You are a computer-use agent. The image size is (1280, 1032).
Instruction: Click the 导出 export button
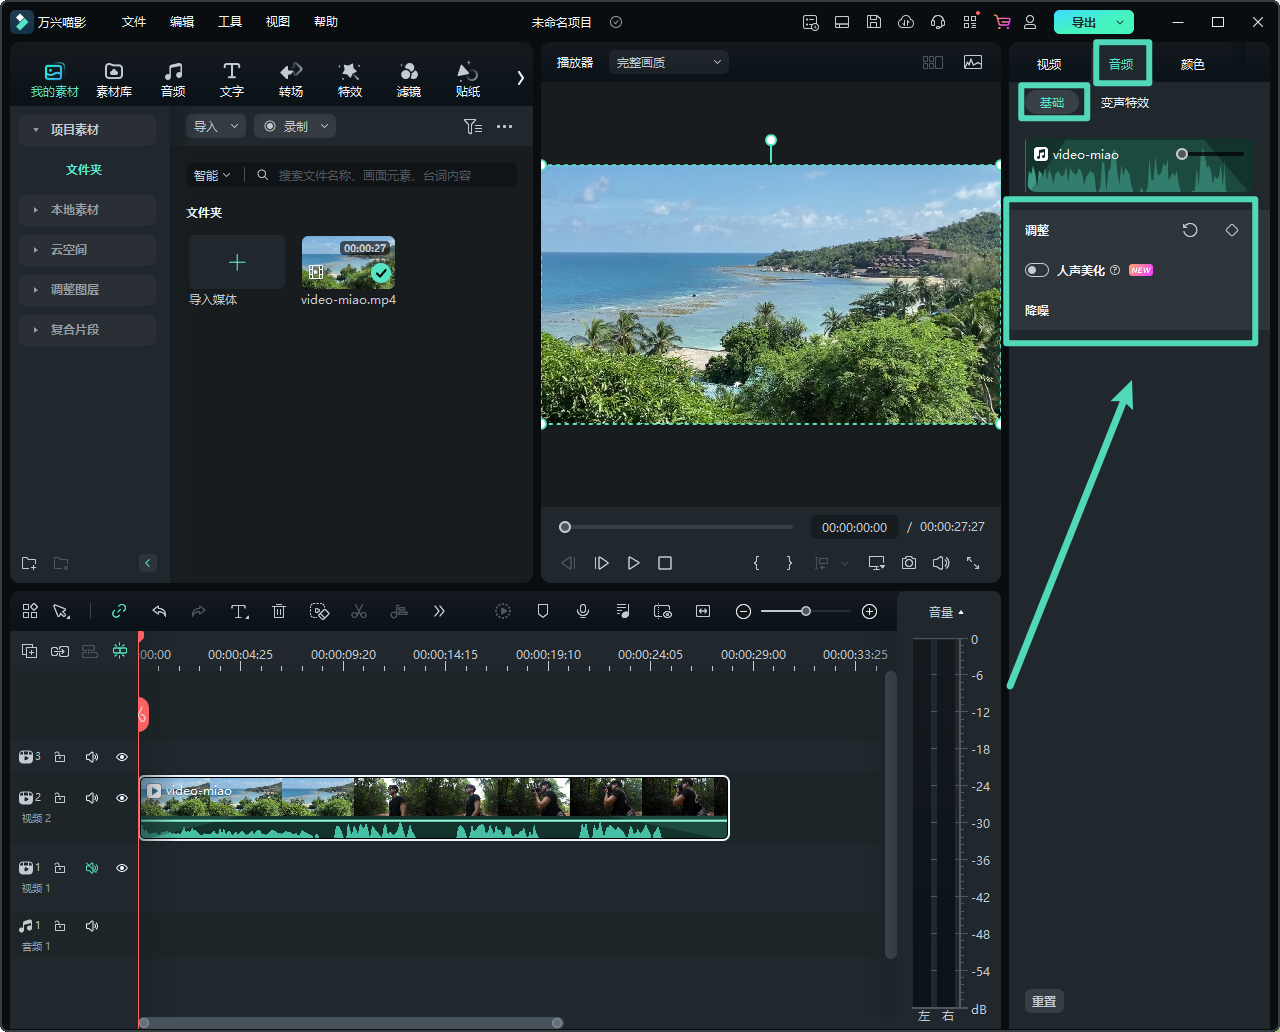[1084, 22]
